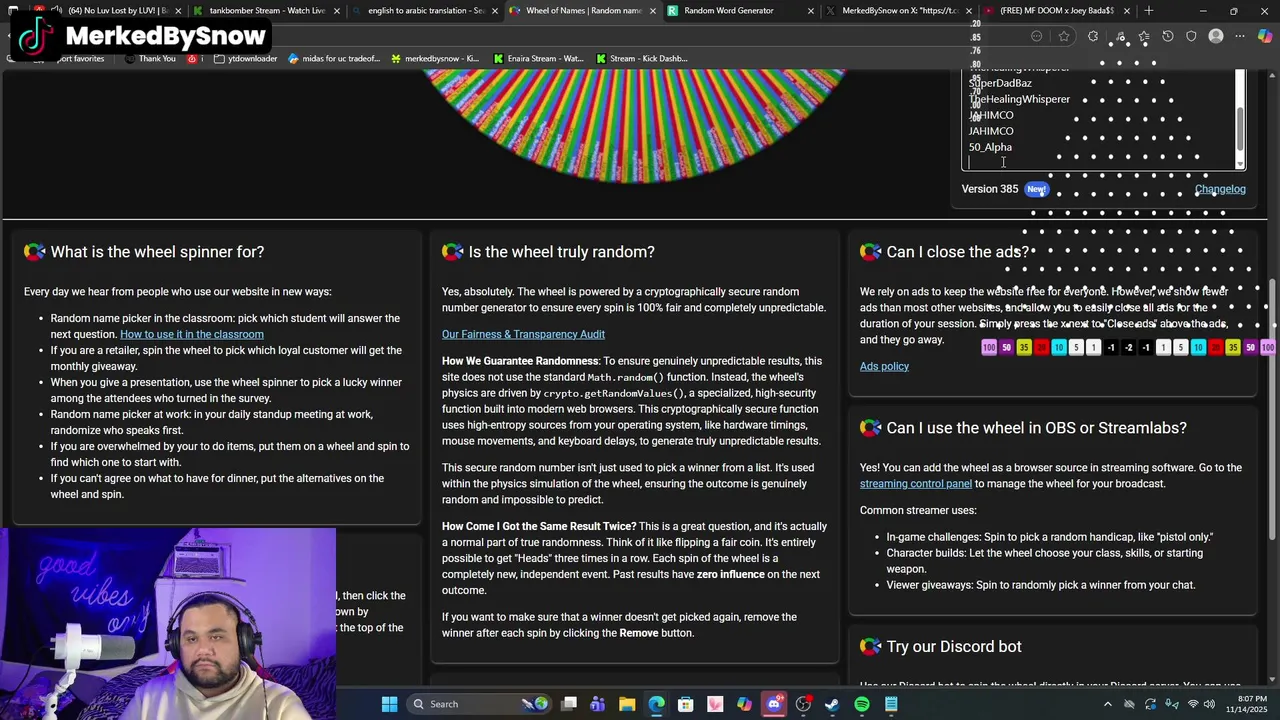
Task: Open the Thank You bookmark
Action: [x=150, y=58]
